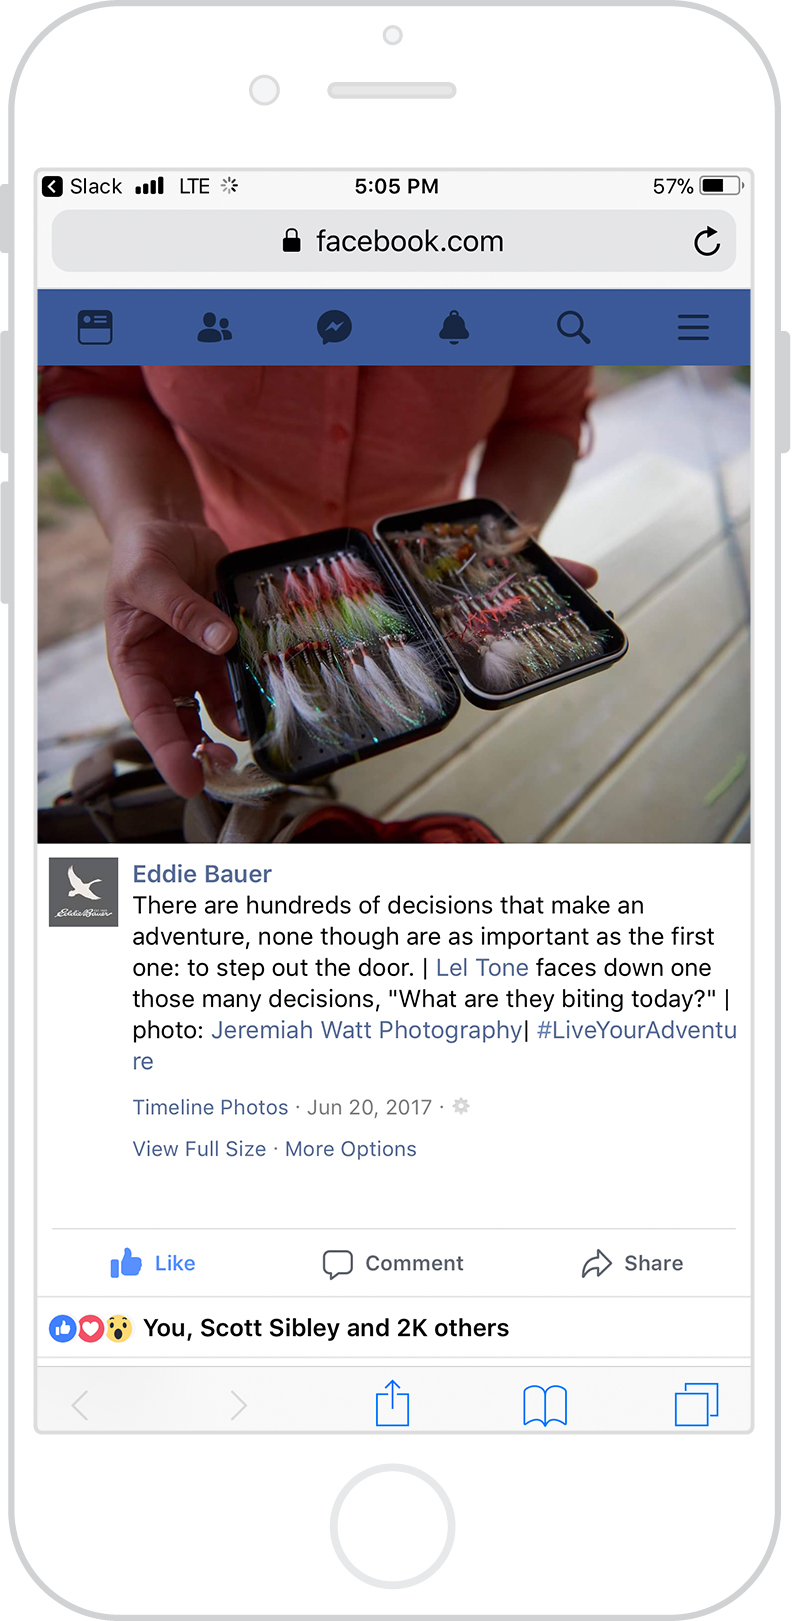The height and width of the screenshot is (1621, 795).
Task: Show open Safari tabs
Action: (697, 1404)
